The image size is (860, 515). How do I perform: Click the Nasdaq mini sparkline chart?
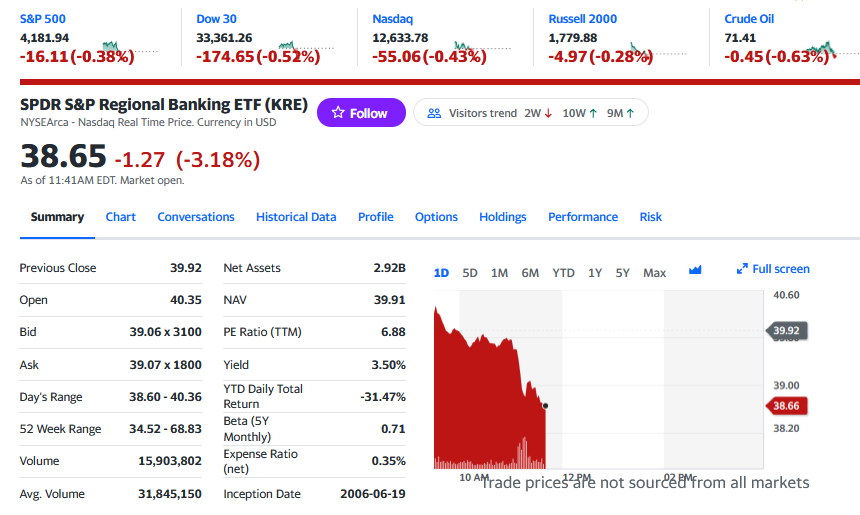(x=483, y=48)
